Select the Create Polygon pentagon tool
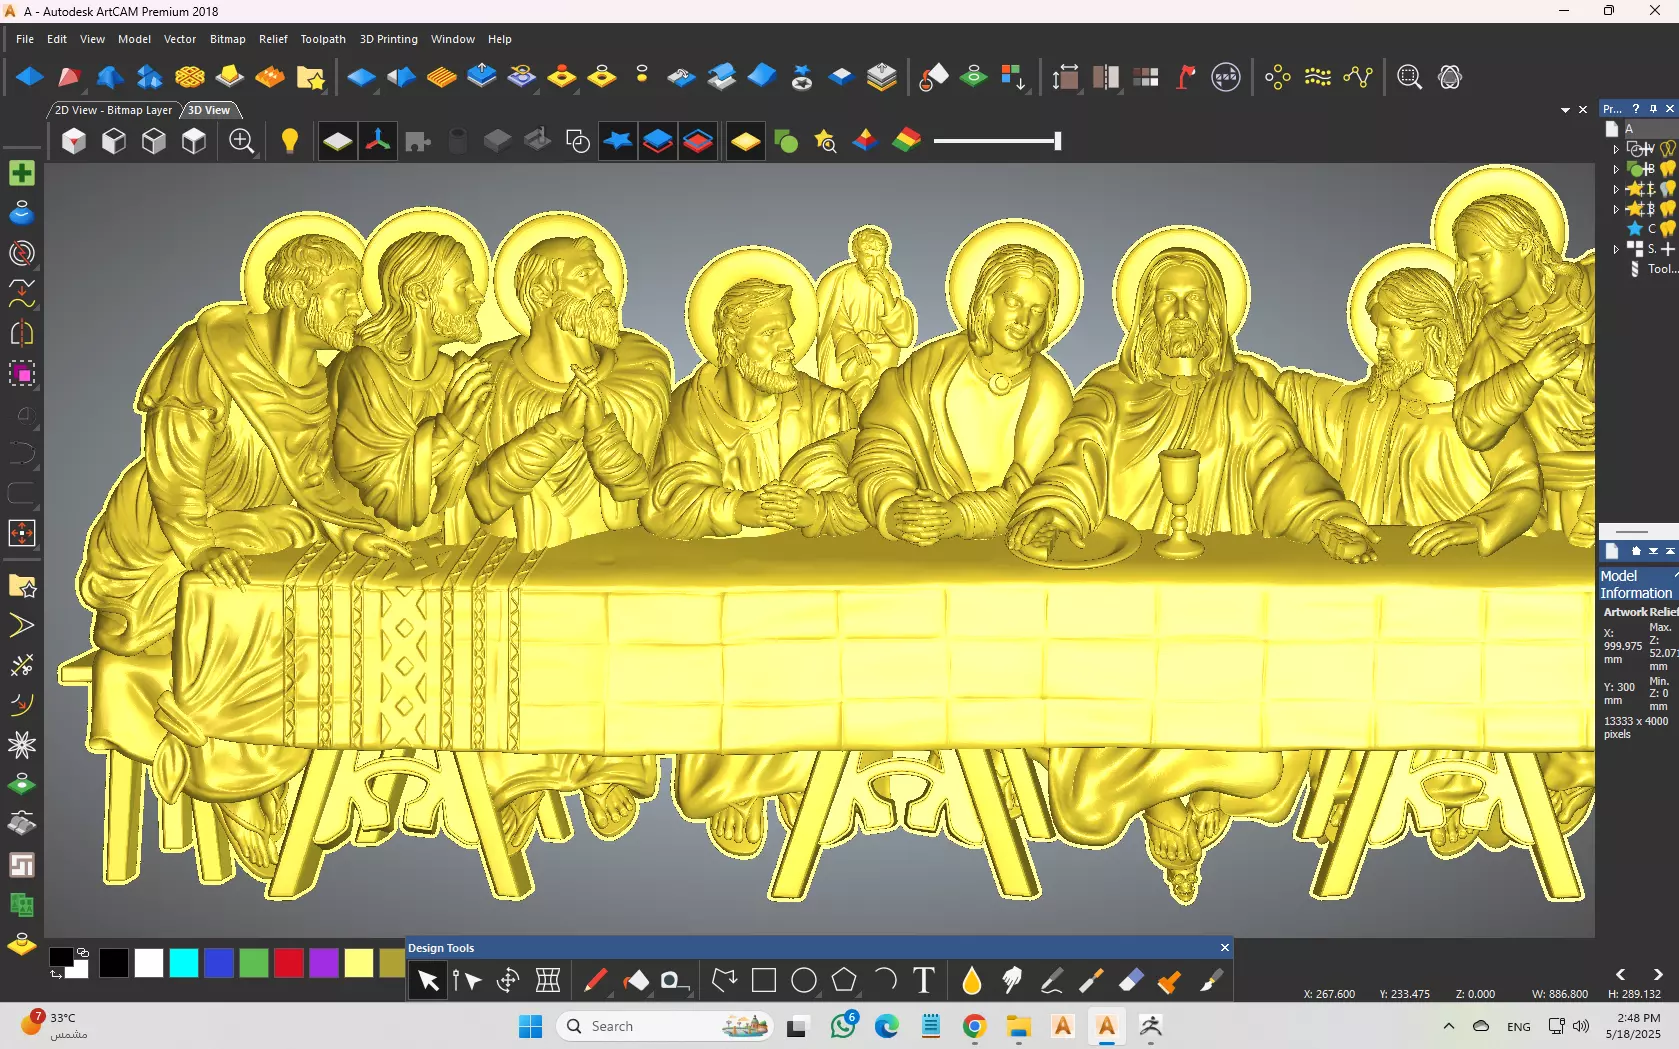Viewport: 1679px width, 1049px height. click(x=844, y=981)
